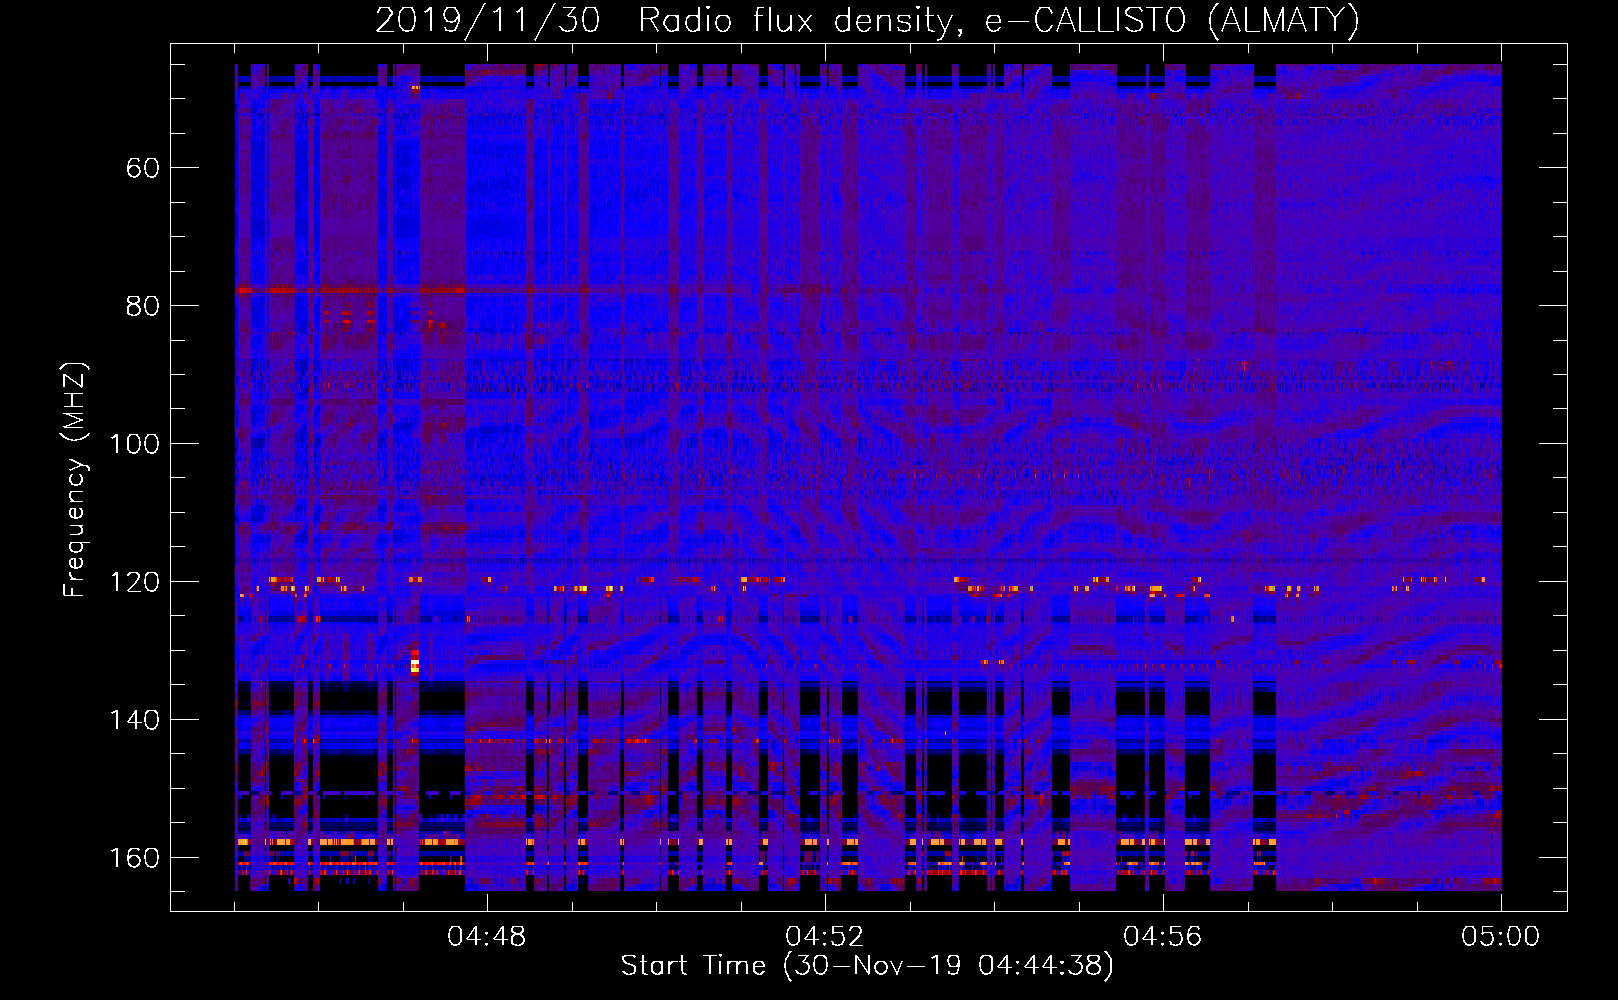The image size is (1618, 1000).
Task: Click the '05:00' time tick label
Action: (1501, 936)
